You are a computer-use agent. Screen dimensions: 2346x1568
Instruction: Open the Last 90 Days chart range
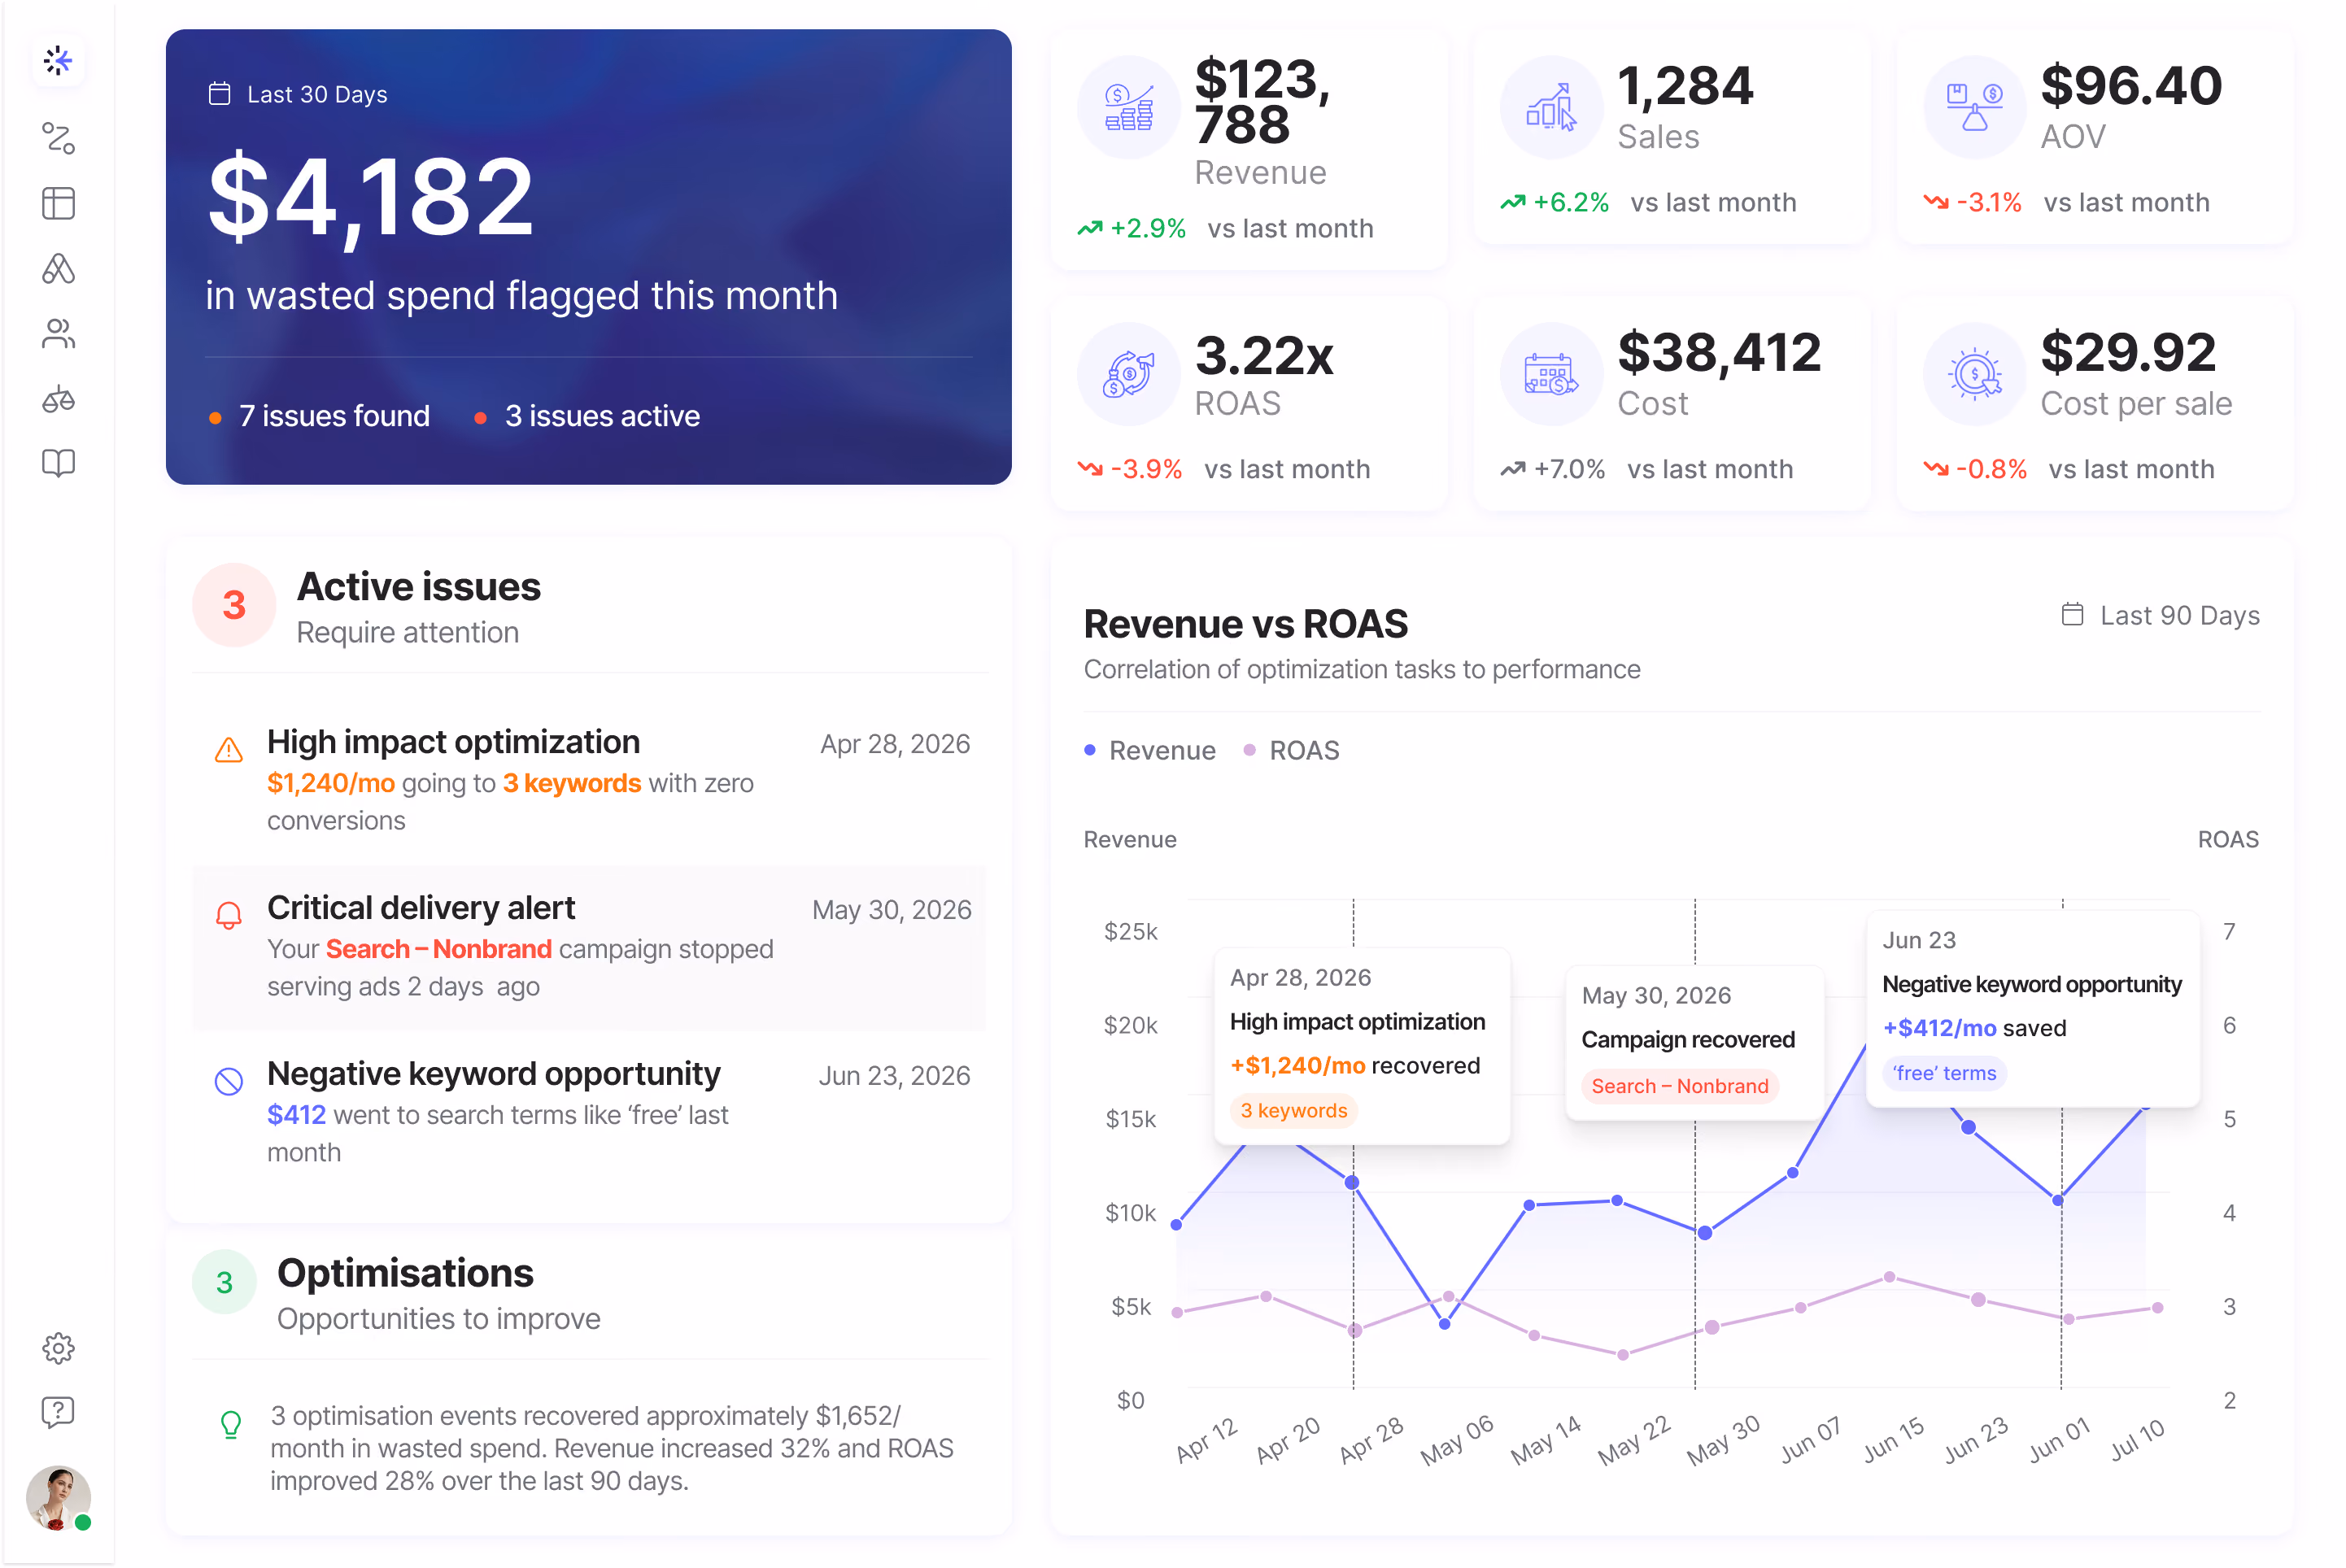pos(2160,615)
